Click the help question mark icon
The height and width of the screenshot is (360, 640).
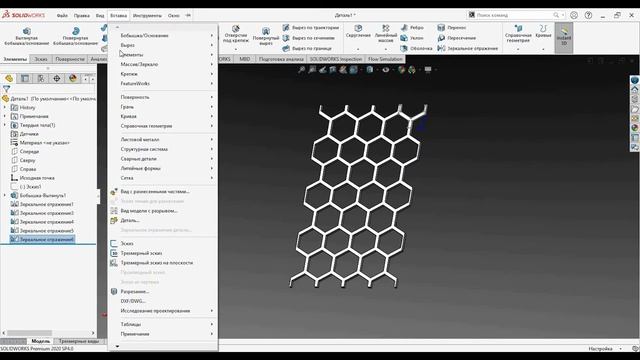click(588, 15)
